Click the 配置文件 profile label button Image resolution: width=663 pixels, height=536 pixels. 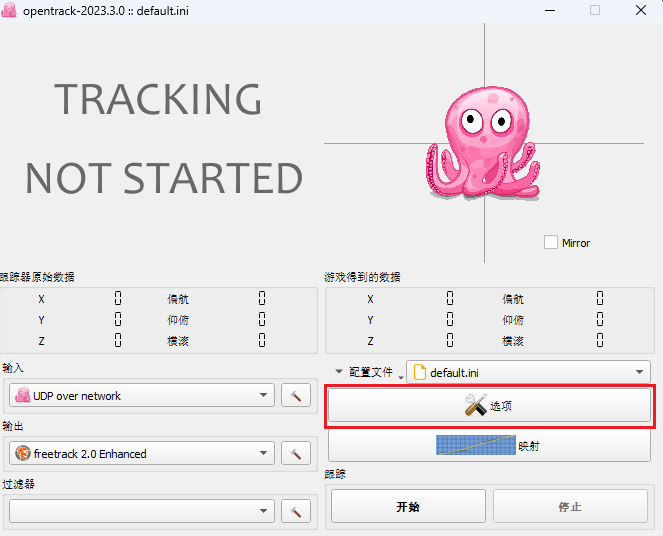click(370, 372)
